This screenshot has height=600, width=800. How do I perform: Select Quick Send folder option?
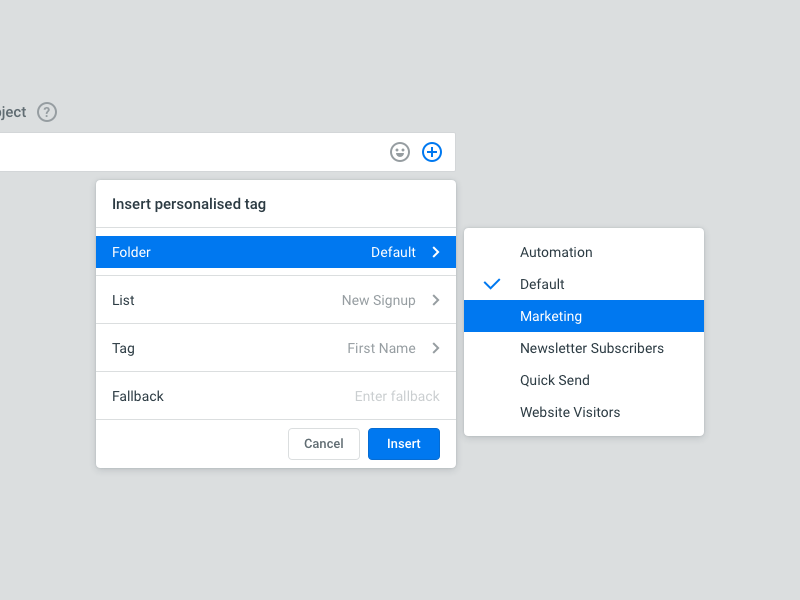(x=554, y=380)
